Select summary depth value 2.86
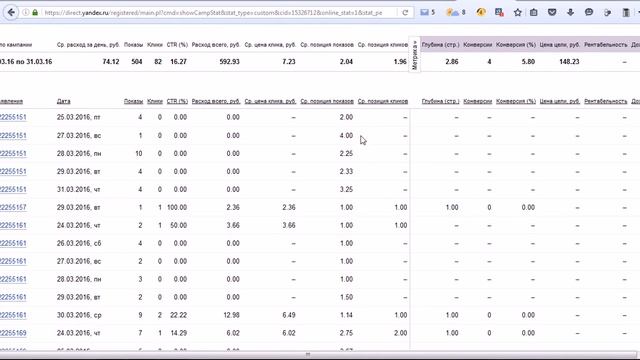Image resolution: width=640 pixels, height=360 pixels. point(451,62)
